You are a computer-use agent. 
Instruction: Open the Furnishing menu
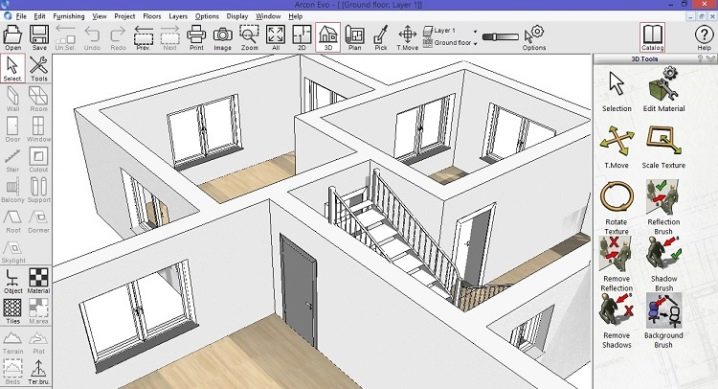click(69, 16)
